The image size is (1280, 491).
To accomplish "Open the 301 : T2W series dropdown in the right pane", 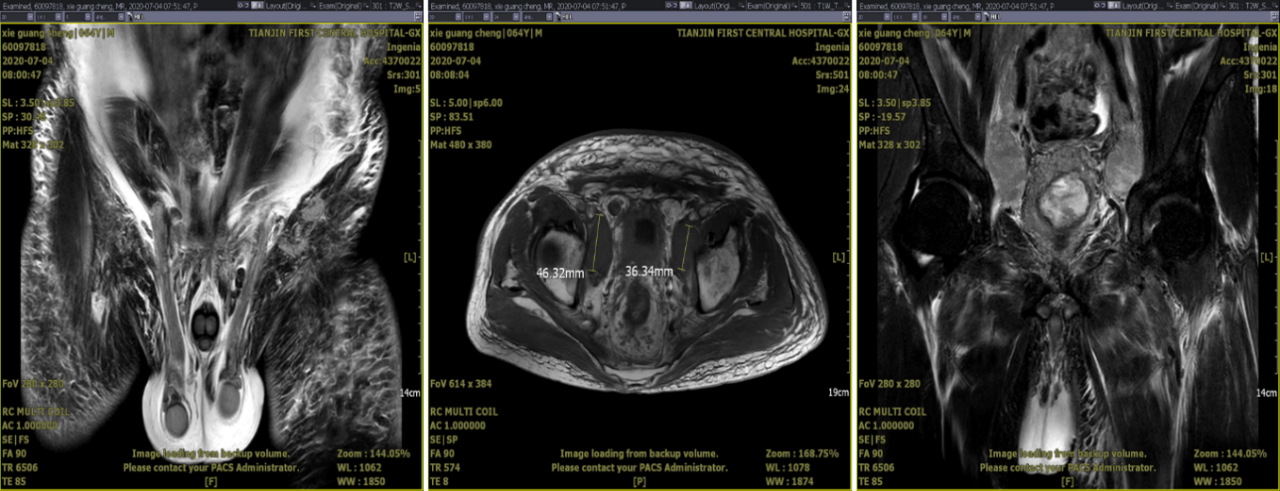I will coord(1253,5).
